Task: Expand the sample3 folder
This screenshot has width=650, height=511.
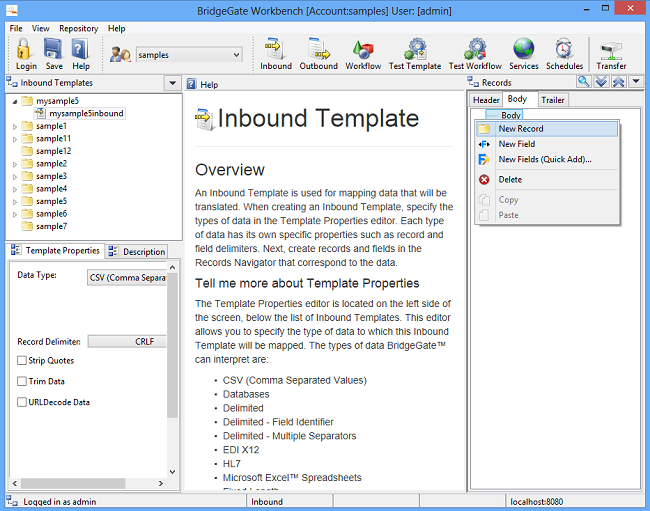Action: point(15,177)
